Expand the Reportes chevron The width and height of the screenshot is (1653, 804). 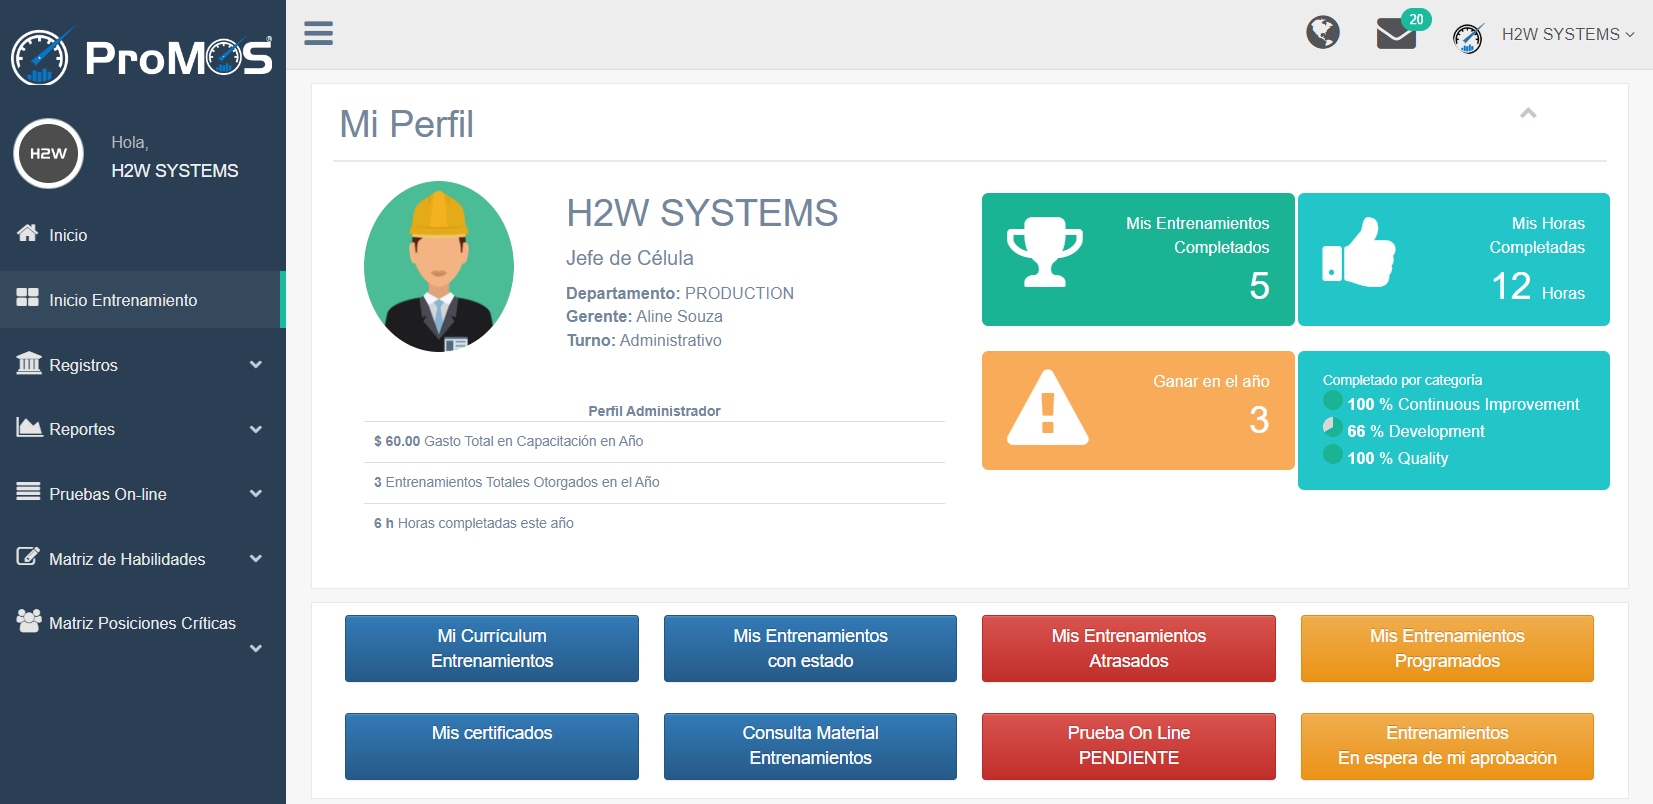click(256, 430)
